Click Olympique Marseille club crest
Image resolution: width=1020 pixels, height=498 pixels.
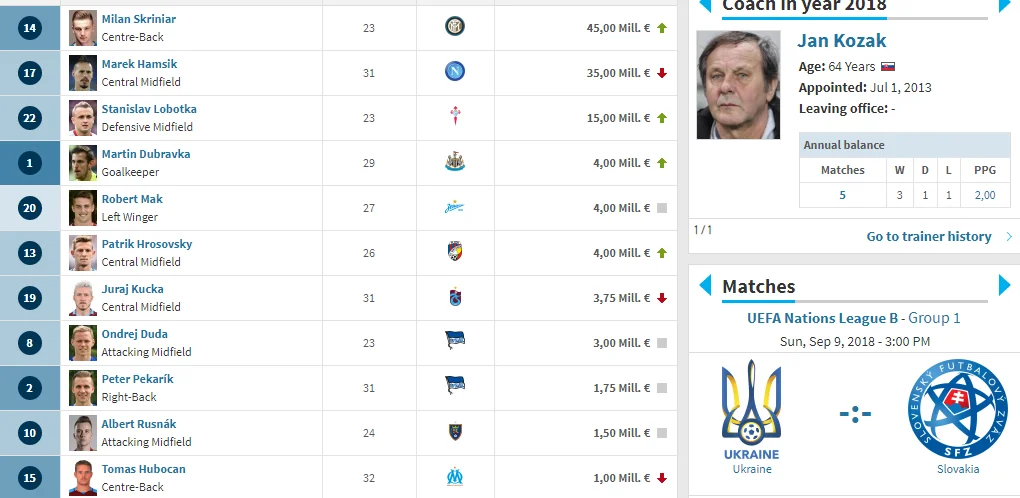pos(455,477)
